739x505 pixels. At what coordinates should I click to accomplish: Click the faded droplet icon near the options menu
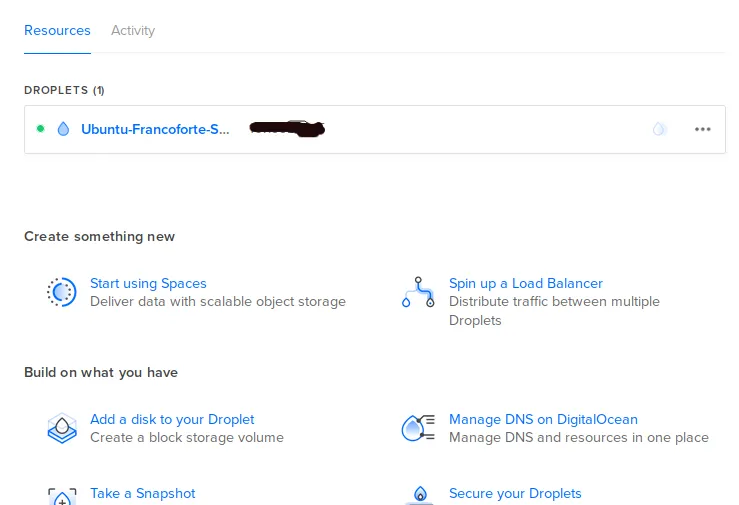[659, 129]
